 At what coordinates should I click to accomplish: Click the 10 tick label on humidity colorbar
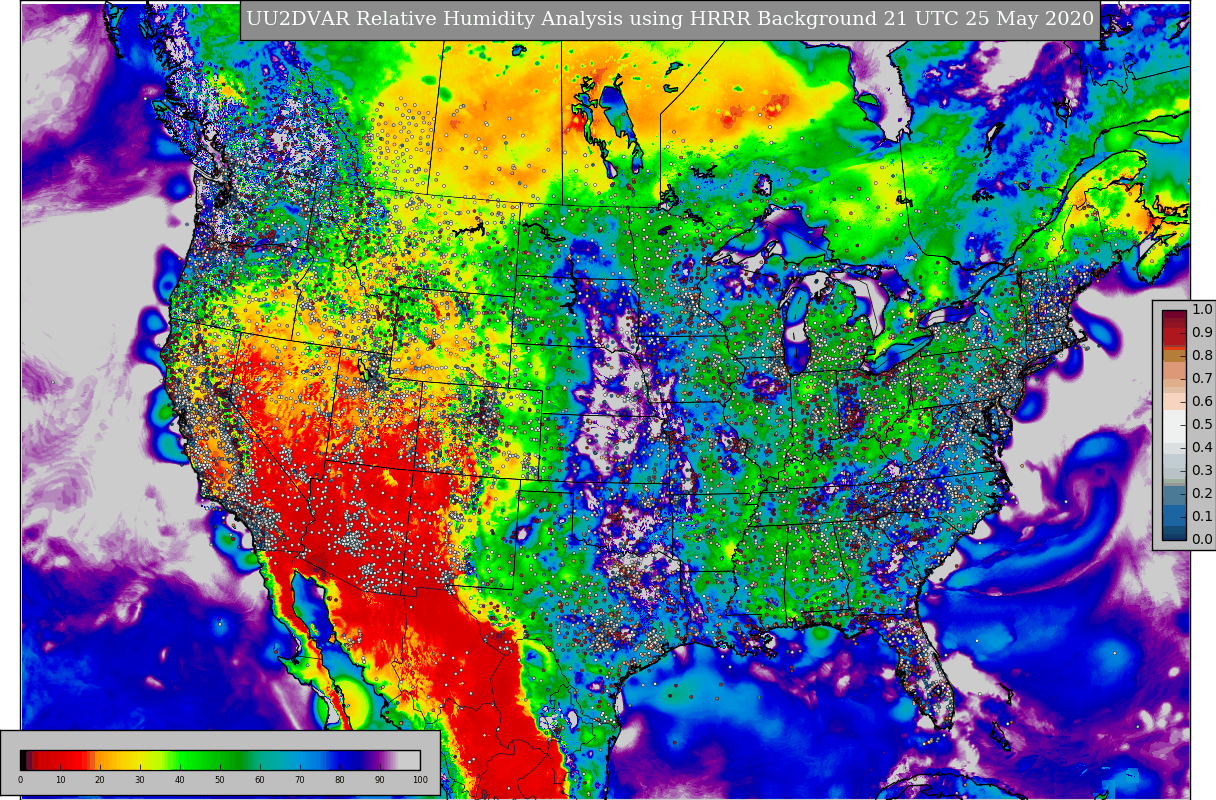click(x=60, y=779)
